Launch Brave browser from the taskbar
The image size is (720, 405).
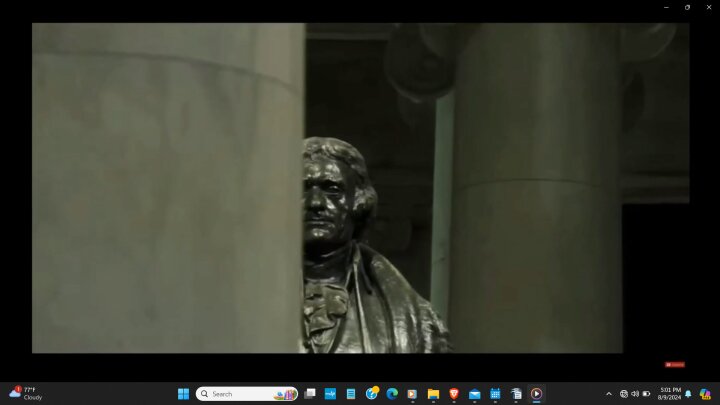(454, 394)
